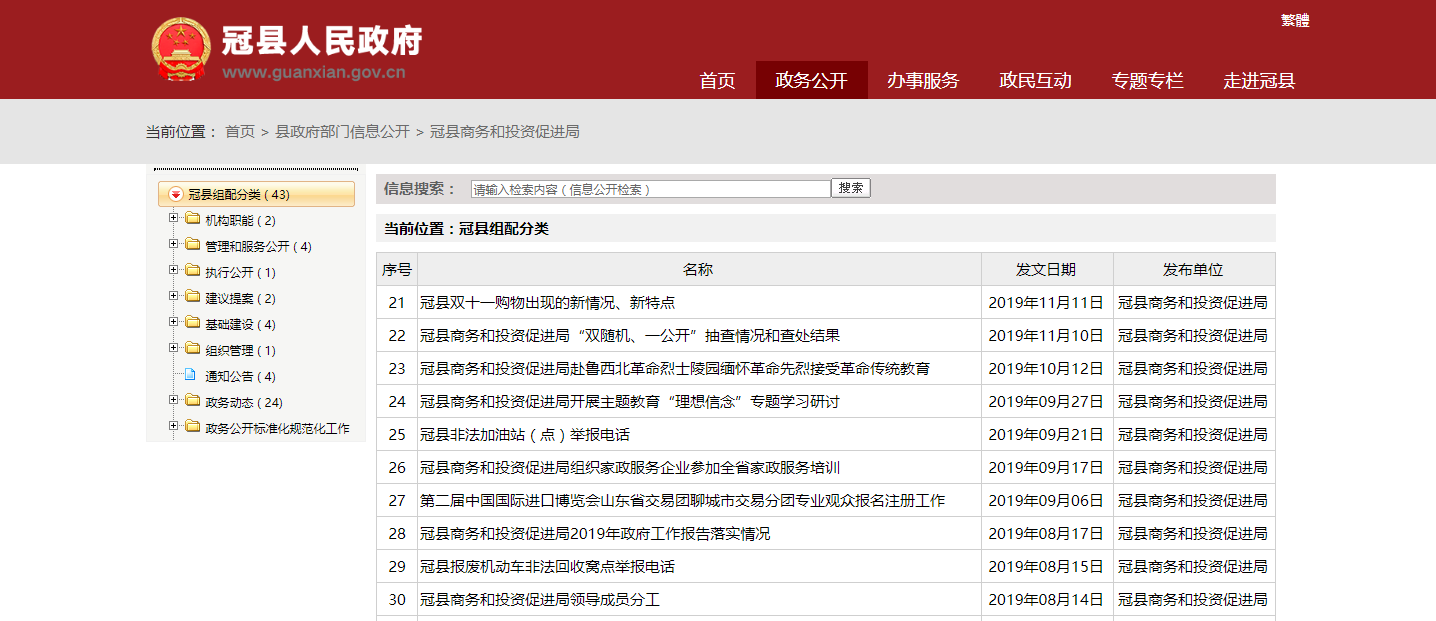Screen dimensions: 1436x621
Task: Go to 办事服务 in the top menu
Action: point(923,81)
